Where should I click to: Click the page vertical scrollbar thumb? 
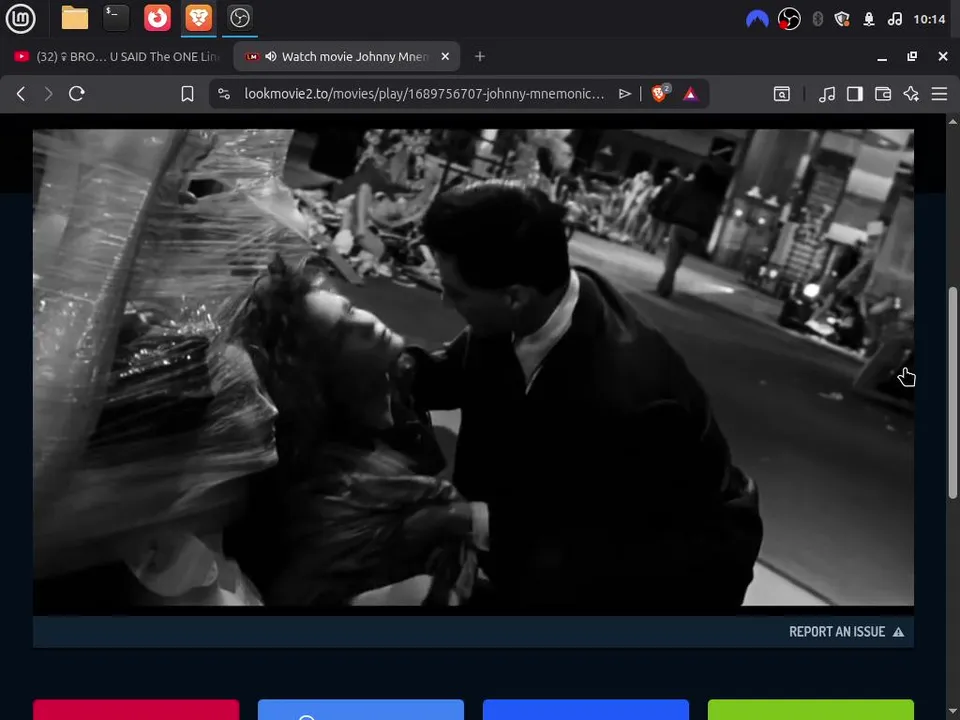[x=953, y=392]
